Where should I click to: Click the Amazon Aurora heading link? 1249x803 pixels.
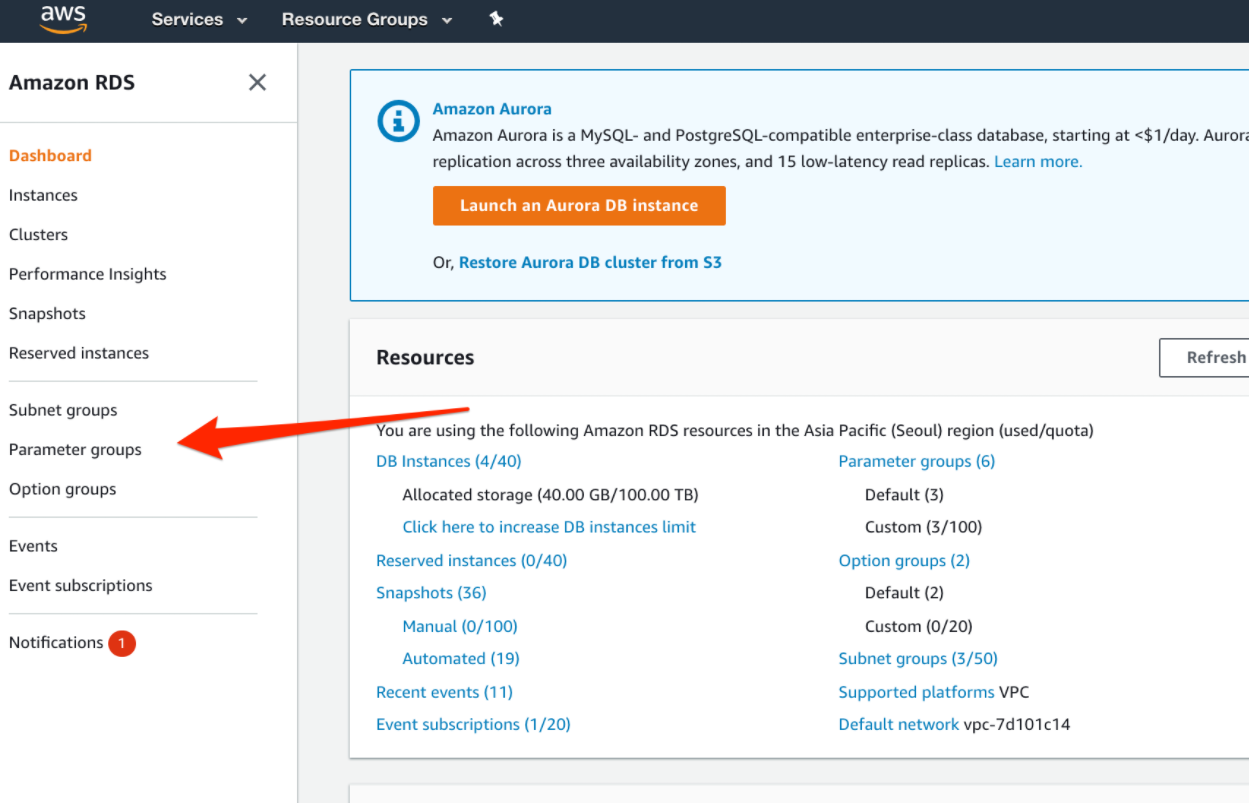tap(492, 109)
